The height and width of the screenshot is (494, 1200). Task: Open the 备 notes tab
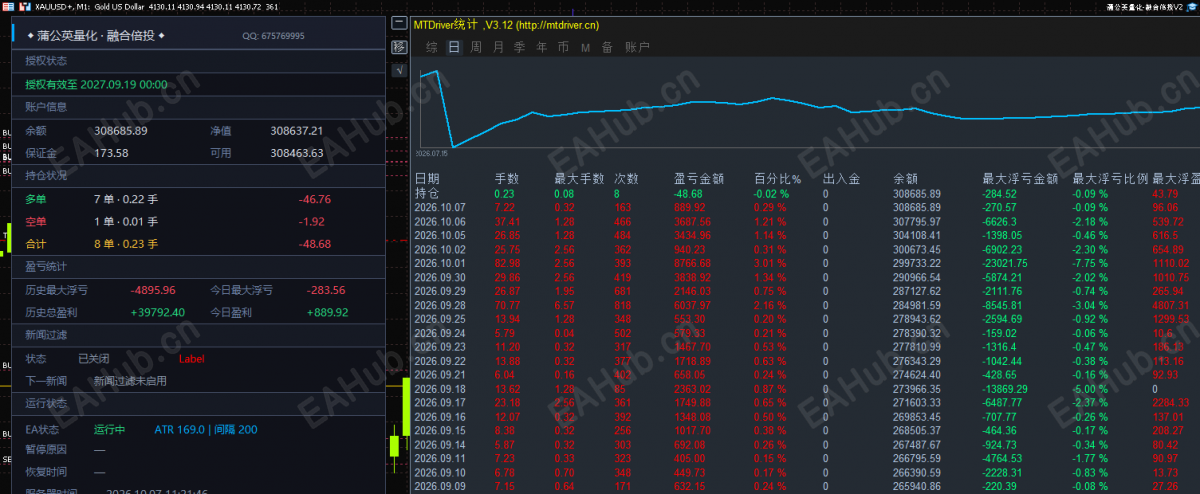coord(607,46)
